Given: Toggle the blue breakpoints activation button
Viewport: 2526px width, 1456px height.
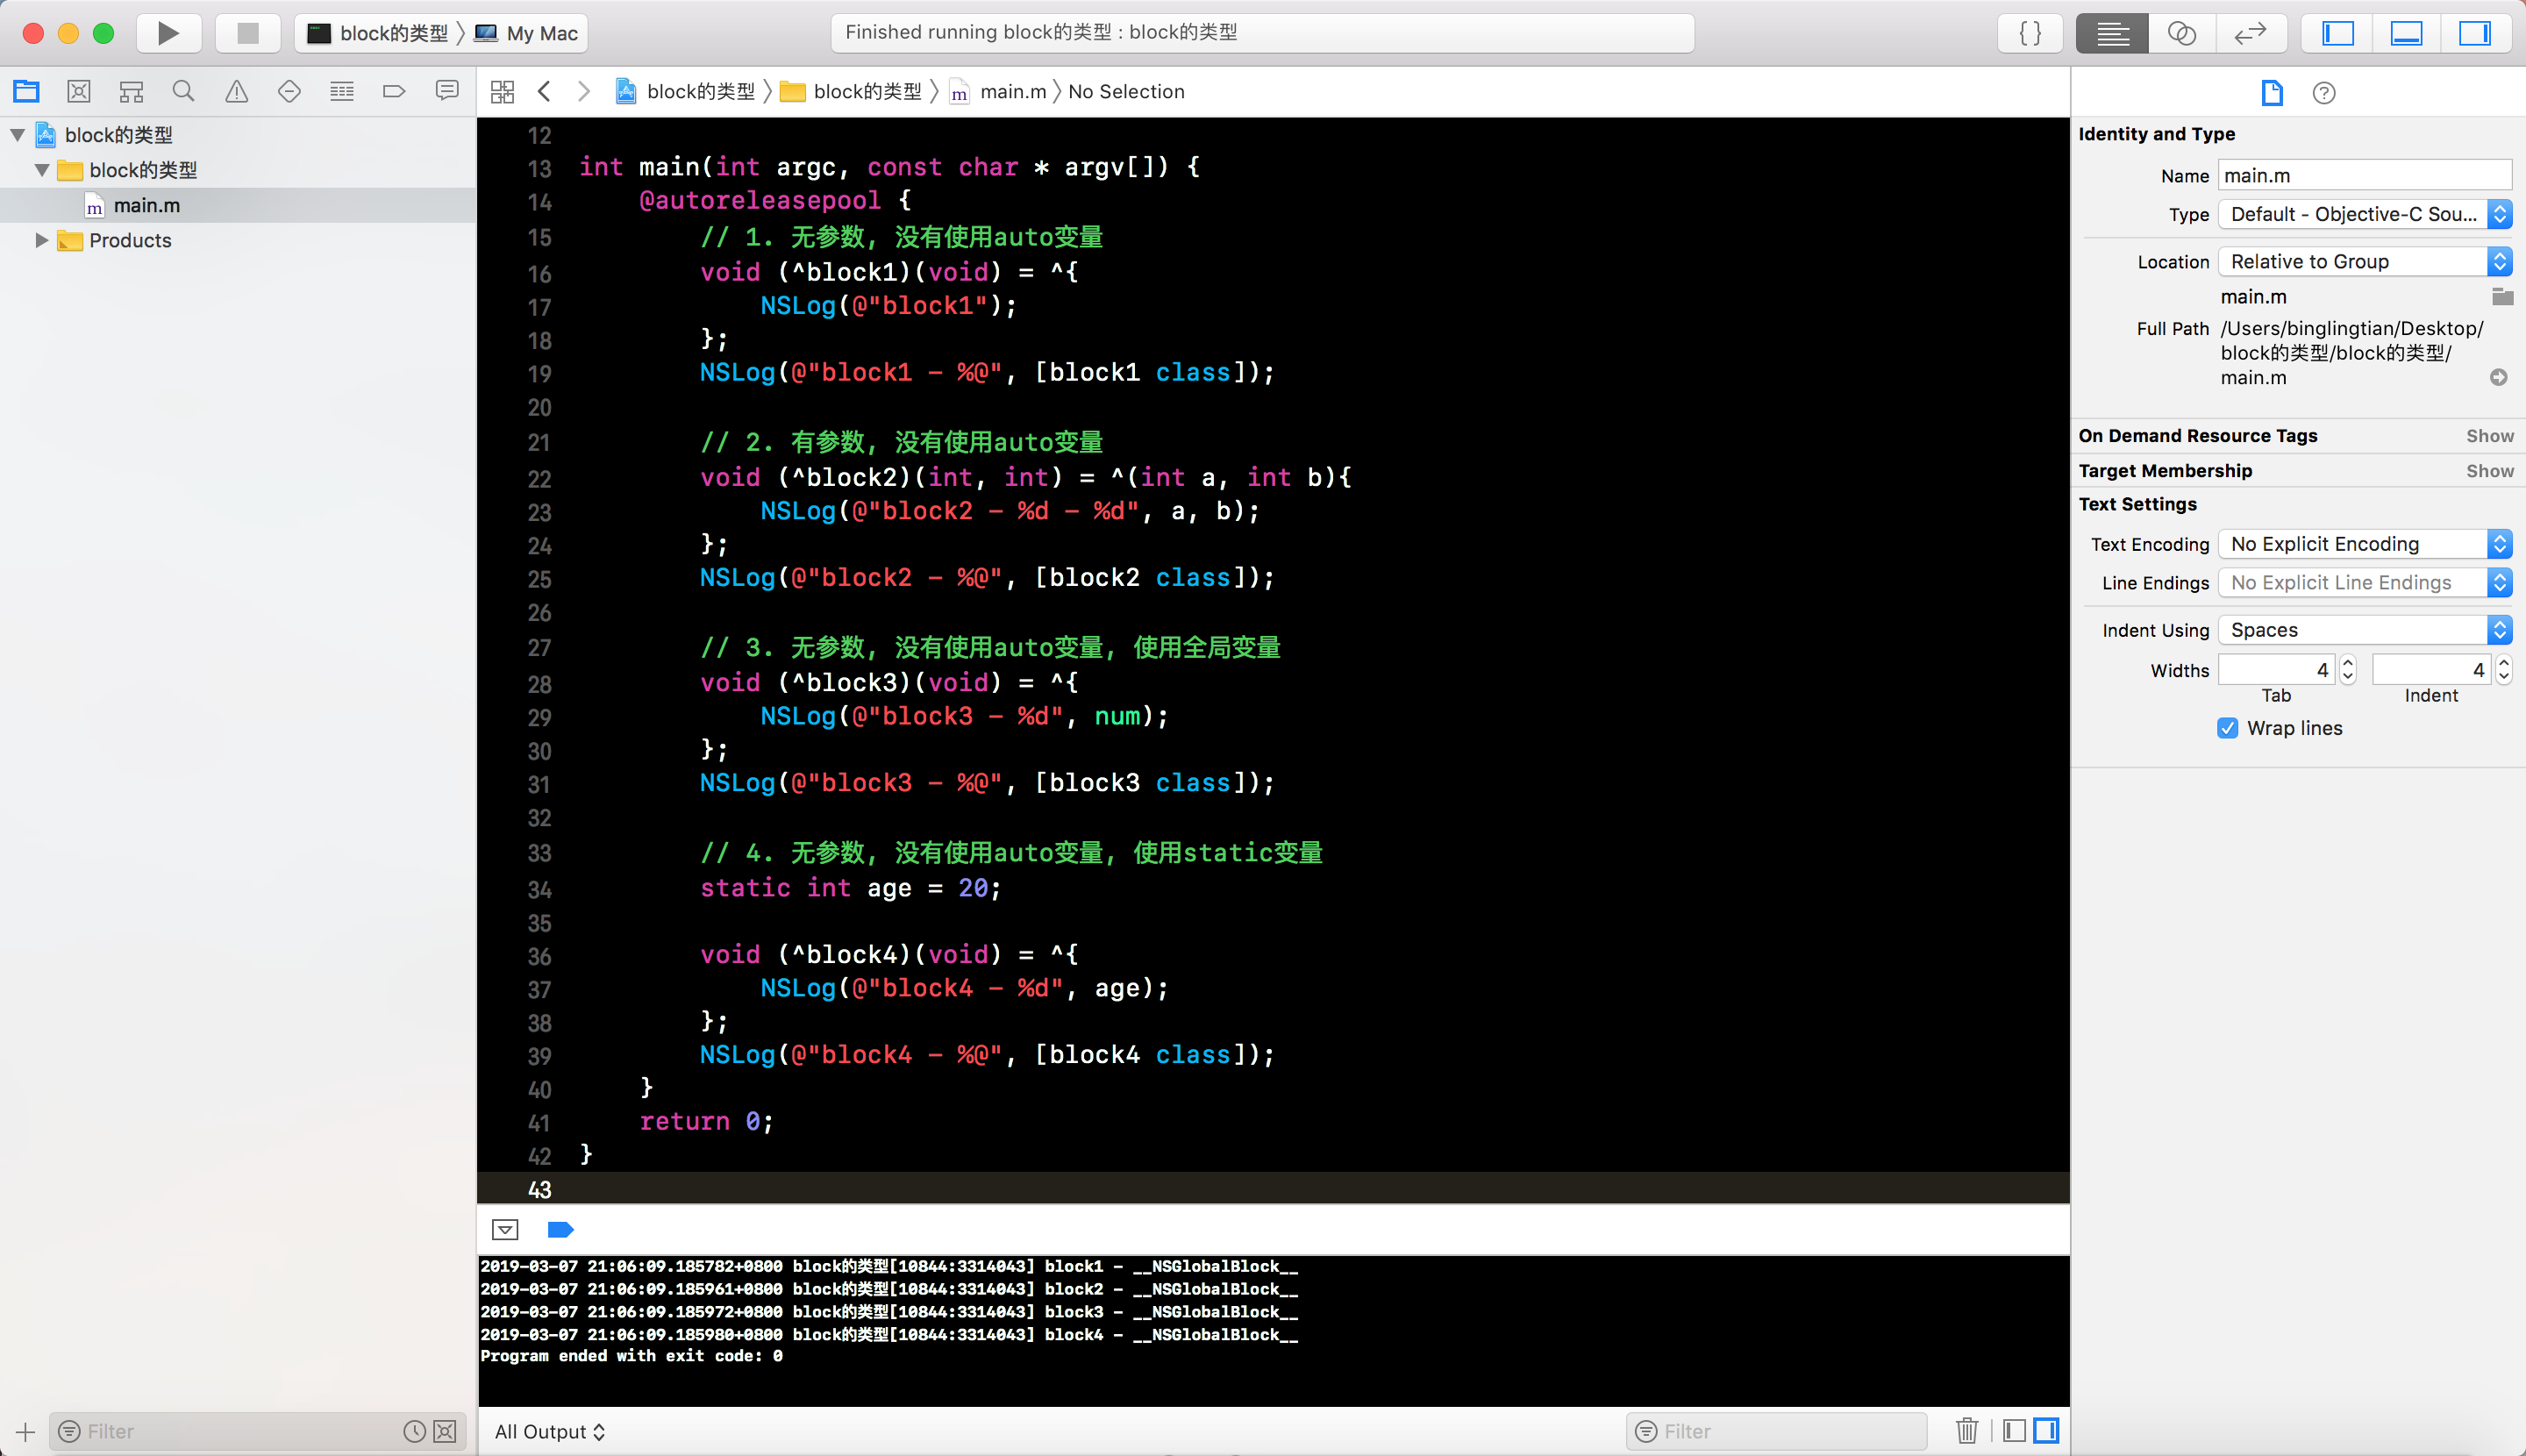Looking at the screenshot, I should [560, 1229].
